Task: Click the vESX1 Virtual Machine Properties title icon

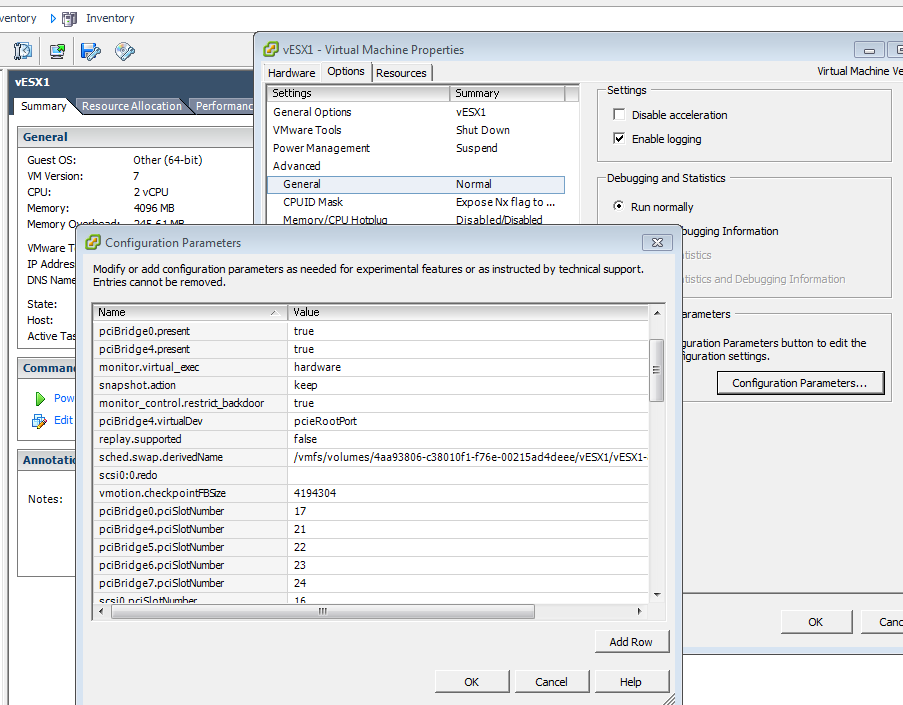Action: [x=271, y=50]
